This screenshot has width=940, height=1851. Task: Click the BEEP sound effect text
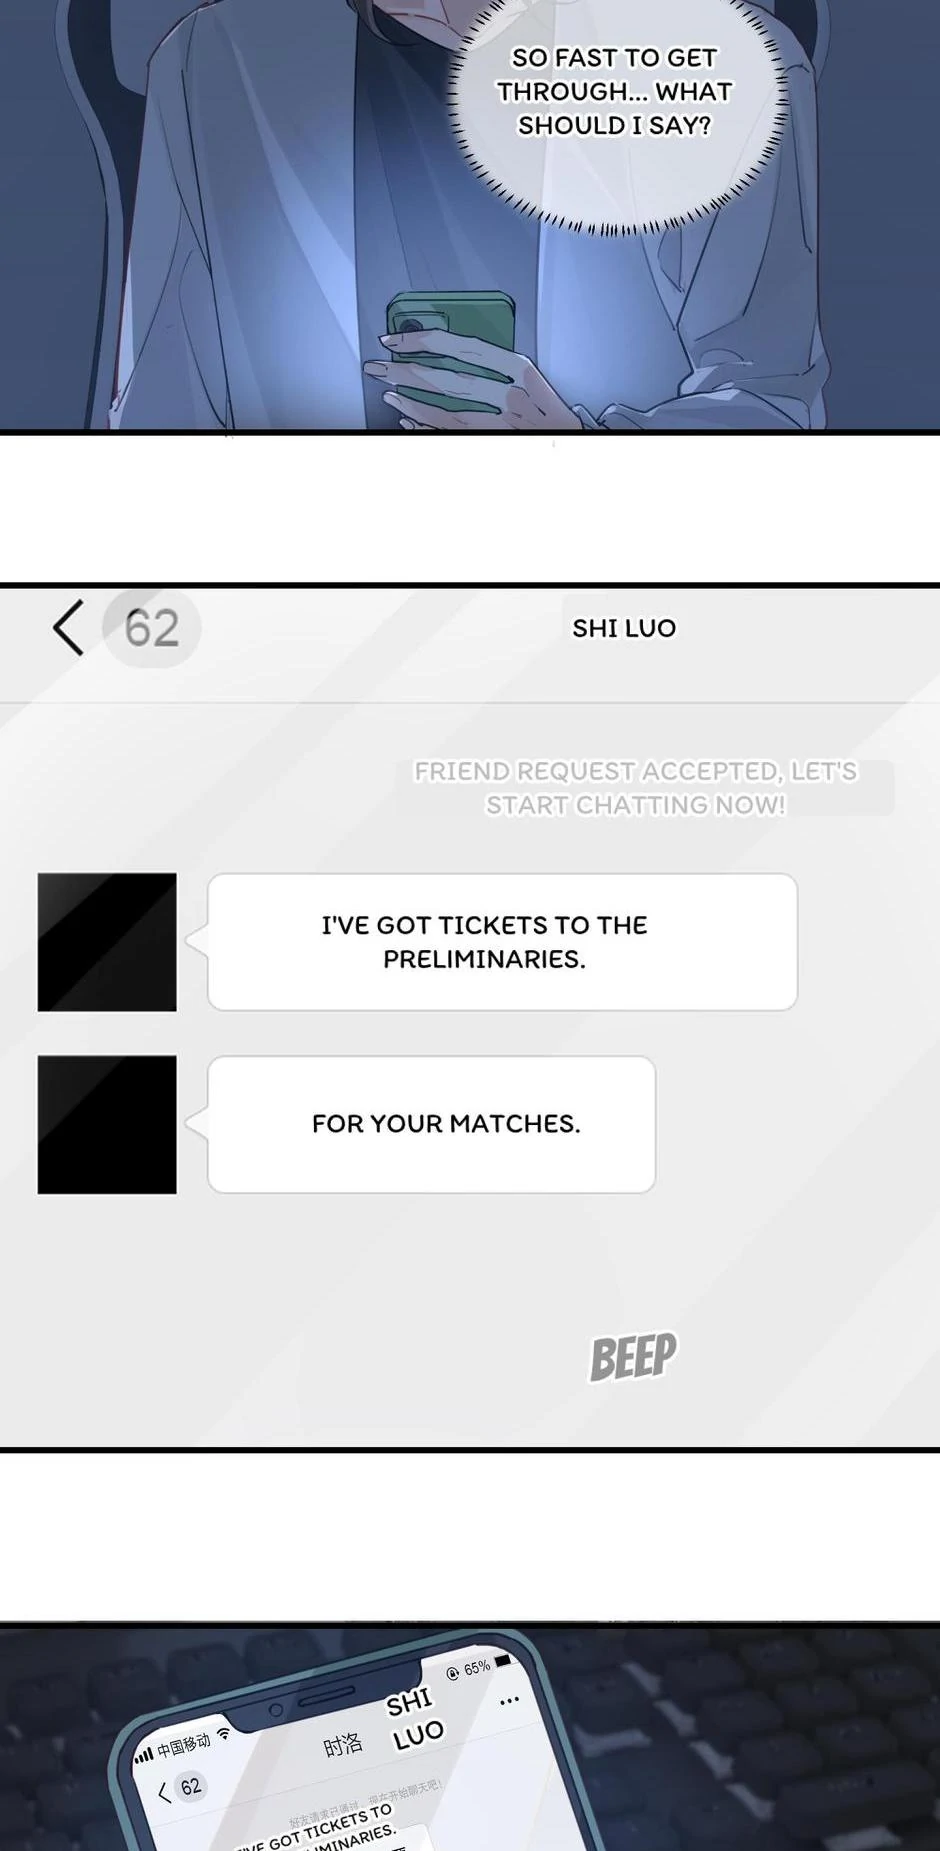tap(633, 1357)
